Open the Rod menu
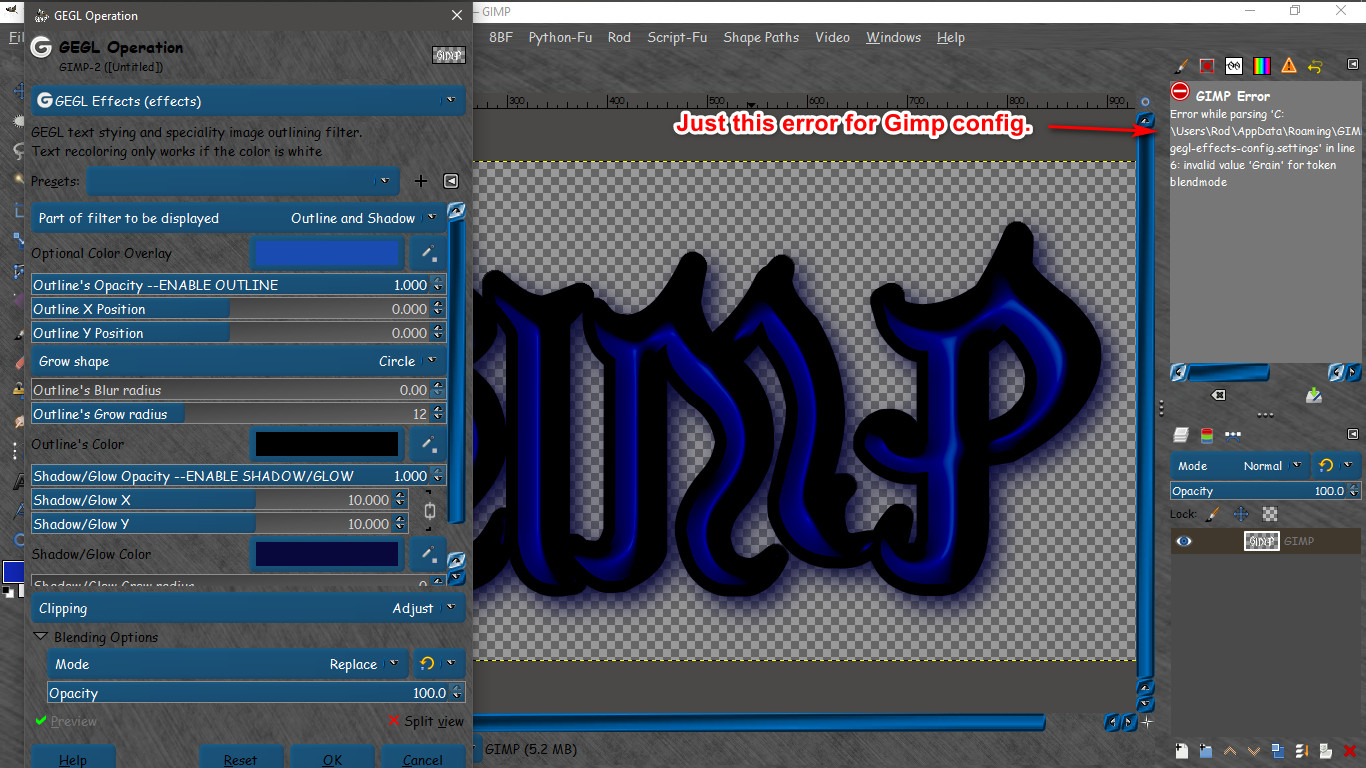Image resolution: width=1366 pixels, height=768 pixels. coord(619,37)
